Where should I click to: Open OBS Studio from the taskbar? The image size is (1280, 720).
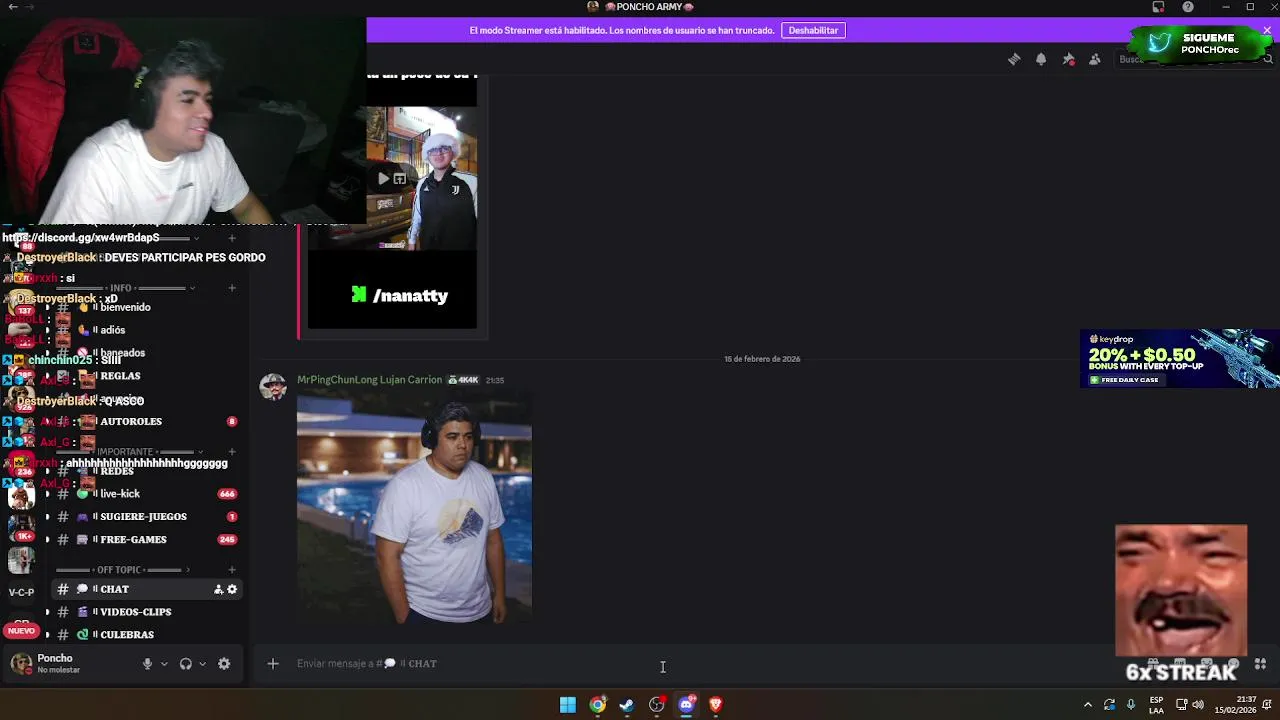[656, 705]
